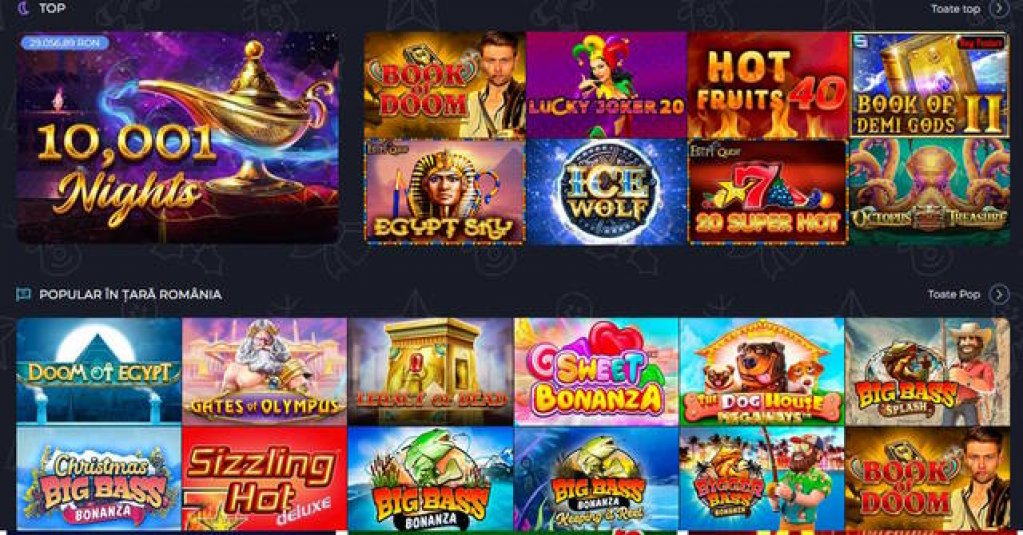Click the flag icon beside Popular heading
1023x535 pixels.
[x=23, y=294]
